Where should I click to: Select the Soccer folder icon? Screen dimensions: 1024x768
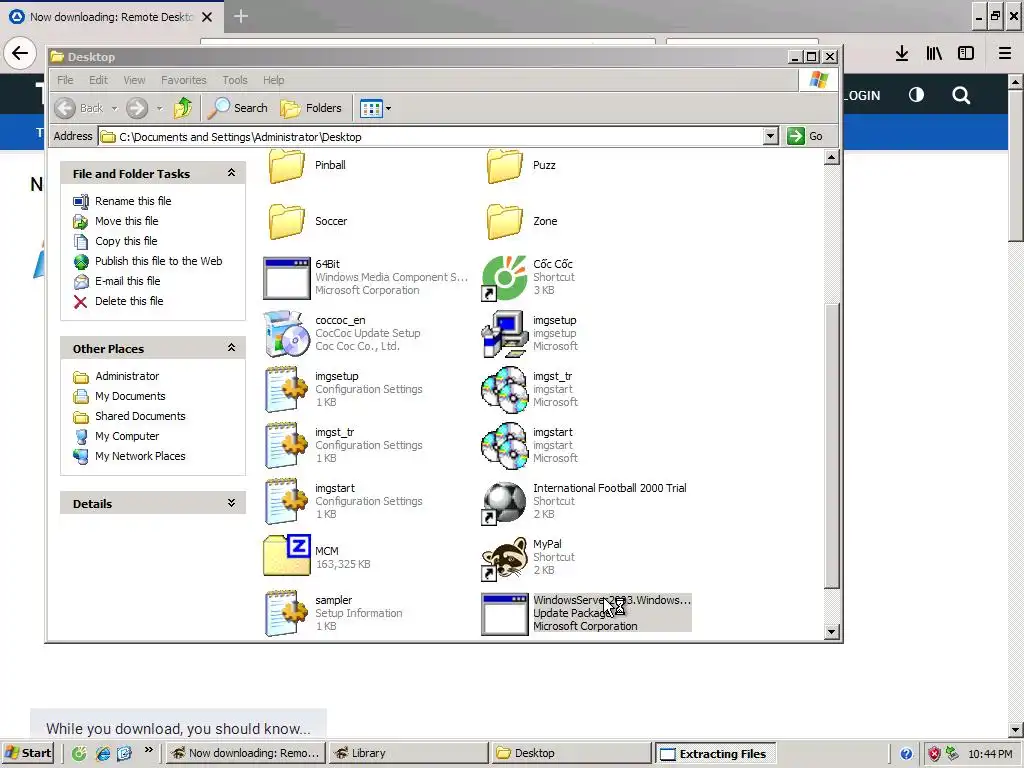click(287, 221)
